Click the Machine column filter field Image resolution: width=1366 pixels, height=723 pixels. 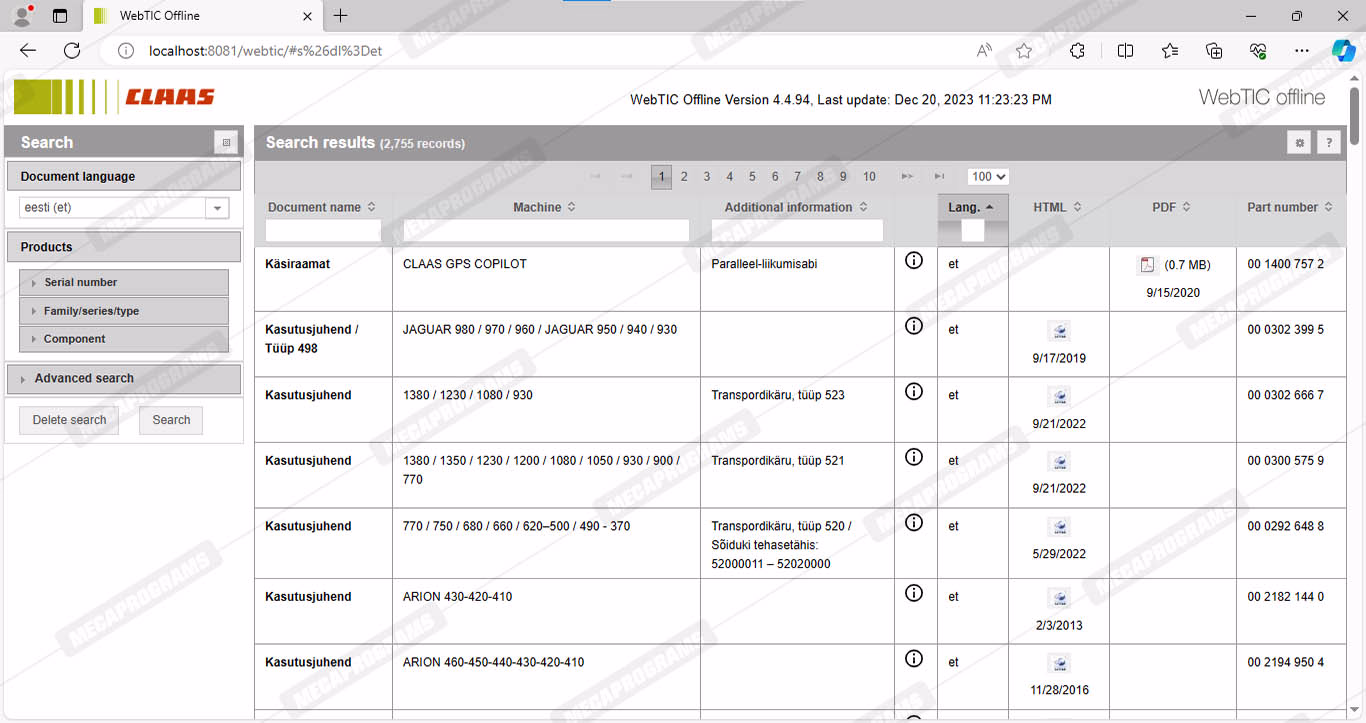pos(546,231)
